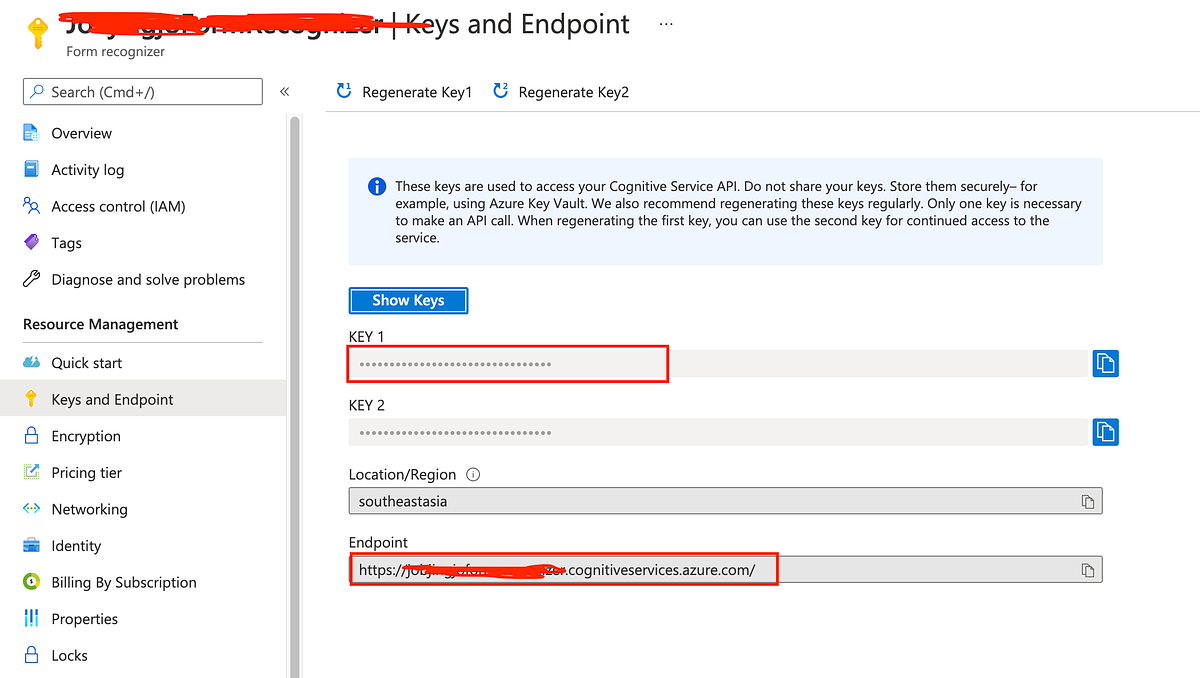This screenshot has height=678, width=1200.
Task: Click inside the Search (Cmd+/) field
Action: click(143, 91)
